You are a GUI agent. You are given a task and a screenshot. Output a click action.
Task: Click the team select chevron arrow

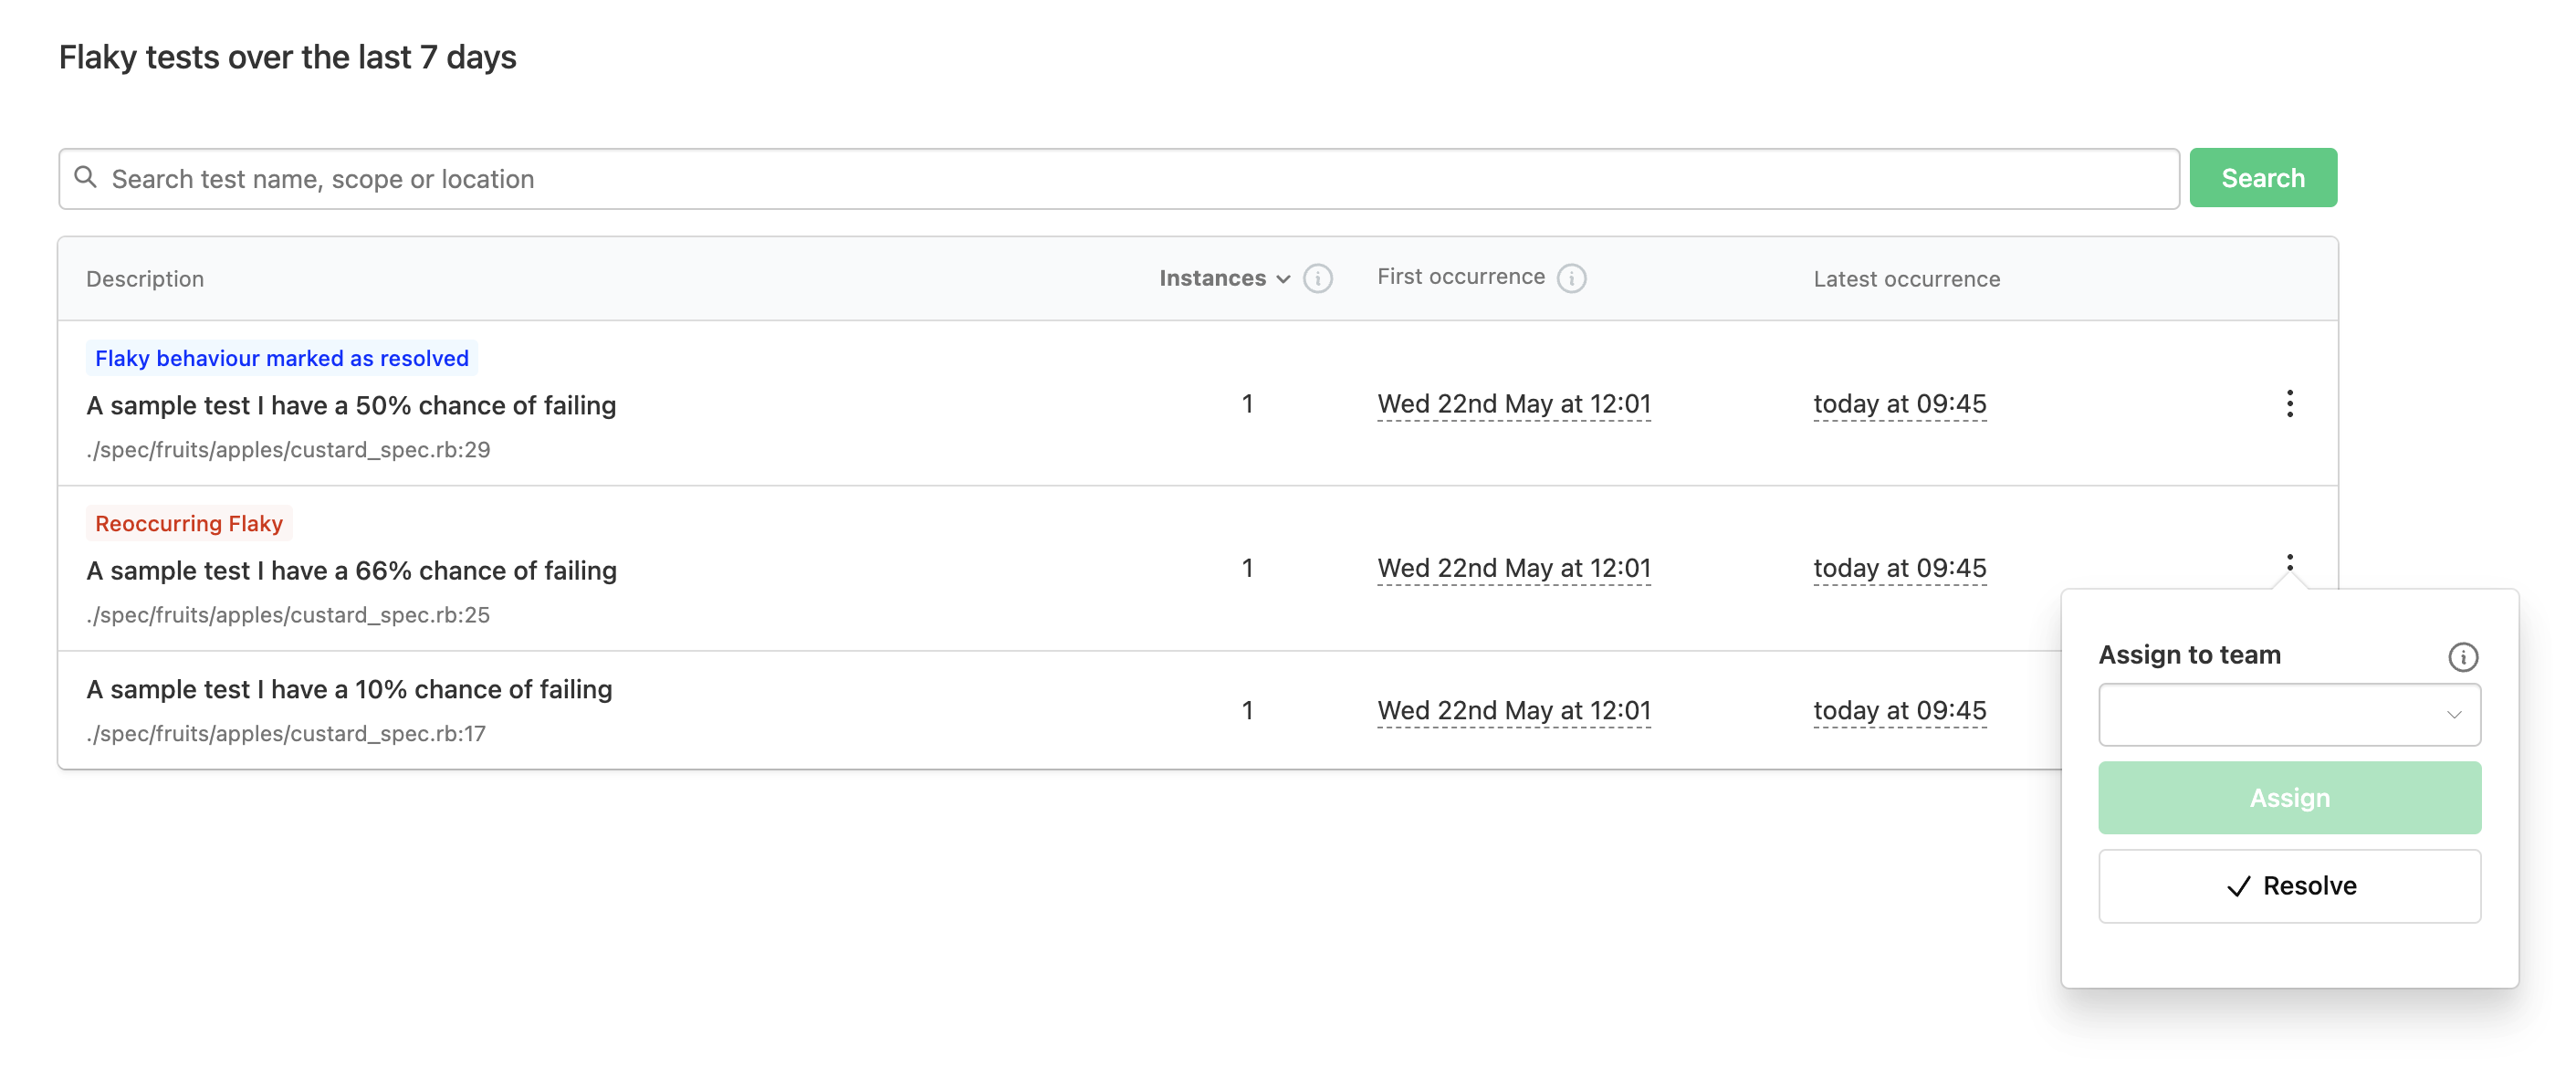(x=2453, y=714)
